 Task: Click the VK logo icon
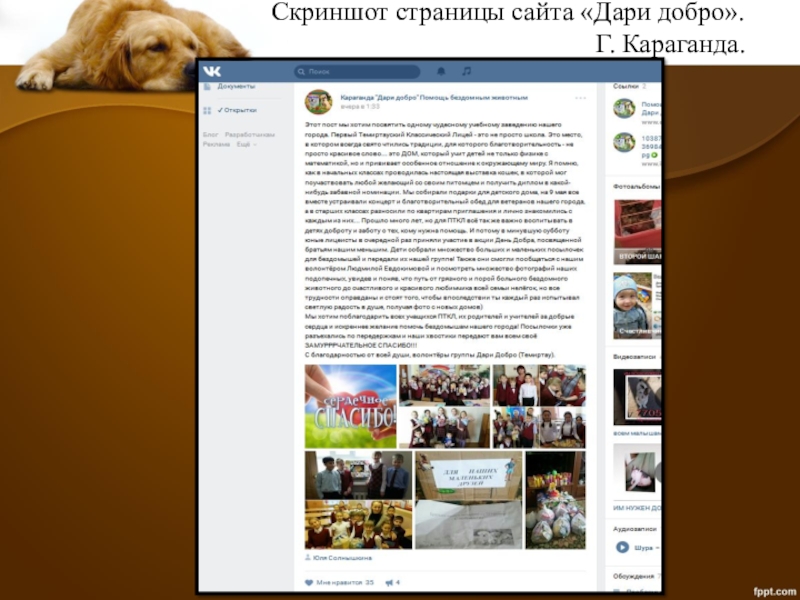click(212, 71)
